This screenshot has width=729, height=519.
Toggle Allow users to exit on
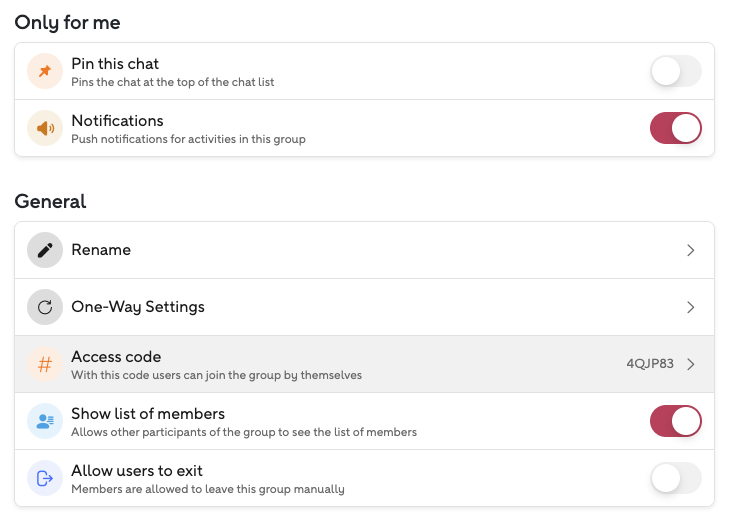(x=676, y=478)
